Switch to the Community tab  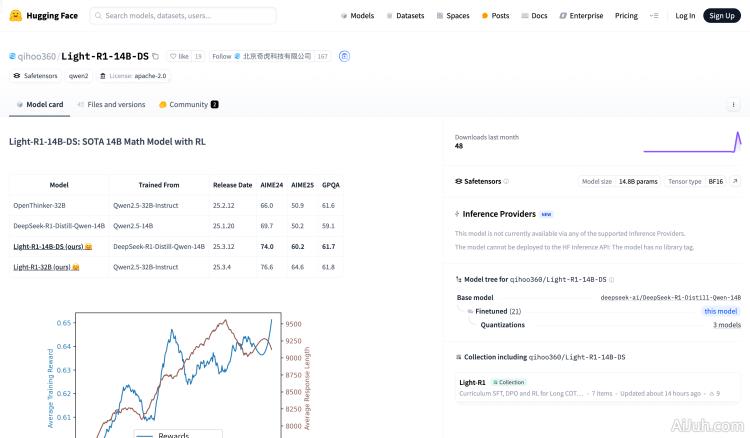pos(187,104)
